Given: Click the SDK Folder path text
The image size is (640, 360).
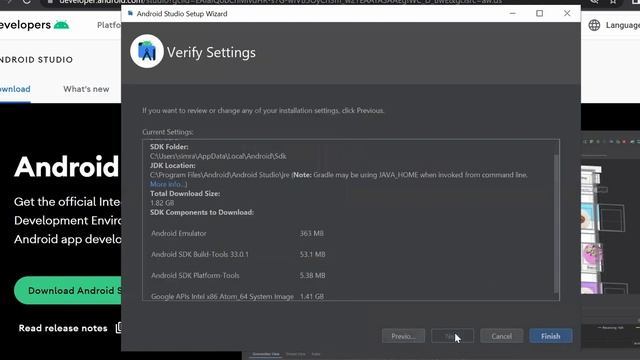Looking at the screenshot, I should pos(218,156).
